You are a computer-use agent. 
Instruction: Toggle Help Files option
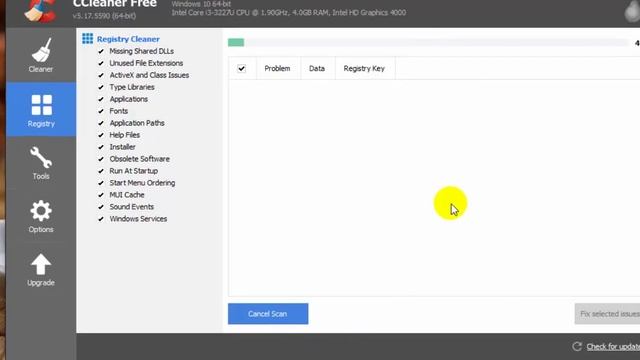101,135
